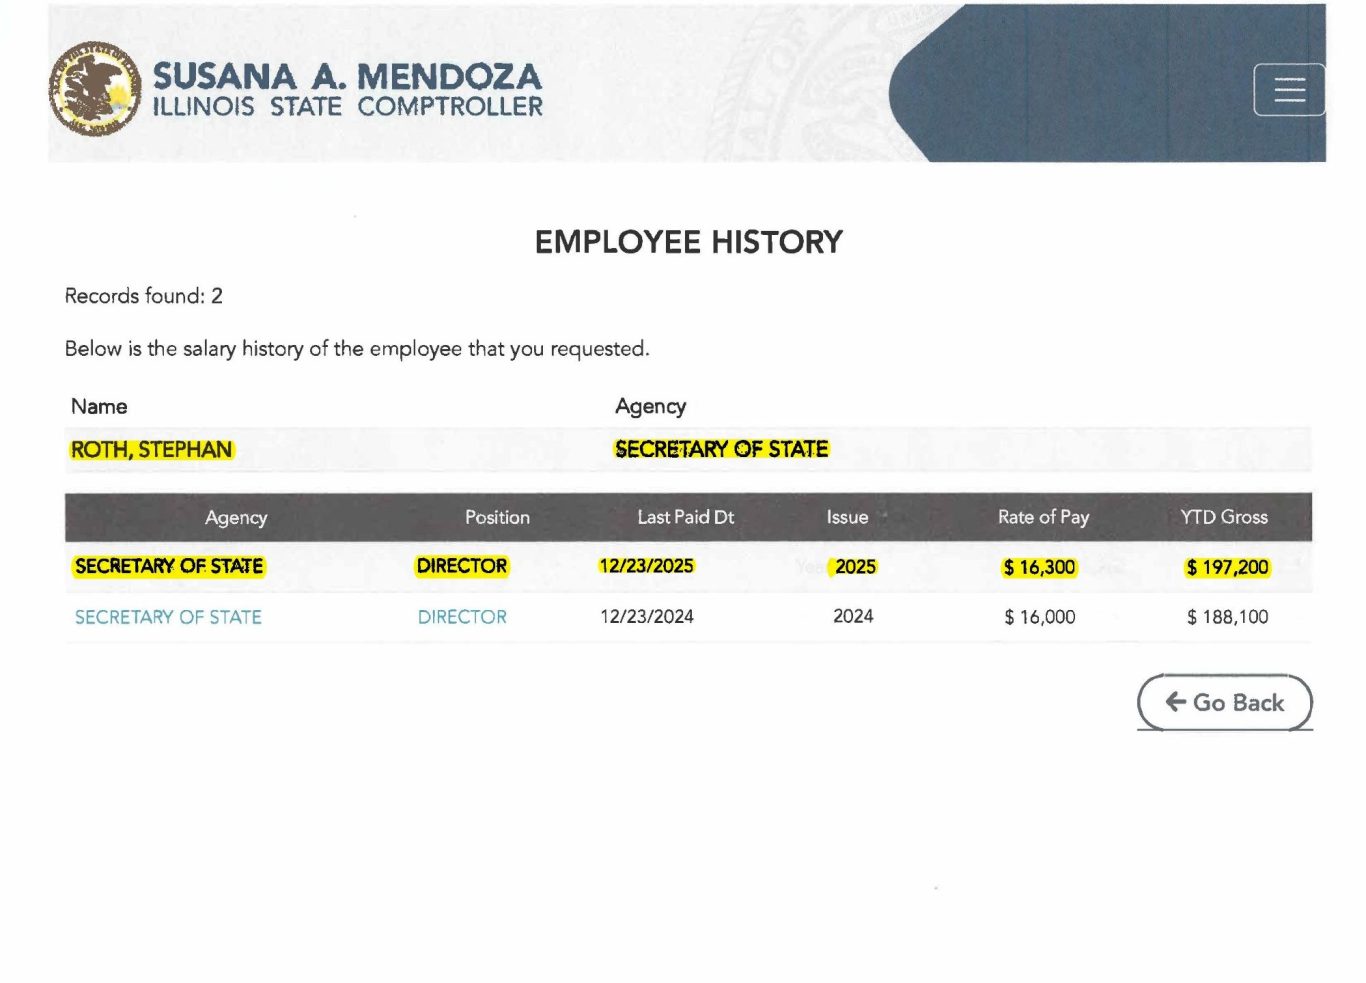Click the $ 188,100 YTD gross amount
The width and height of the screenshot is (1366, 983).
click(x=1227, y=617)
